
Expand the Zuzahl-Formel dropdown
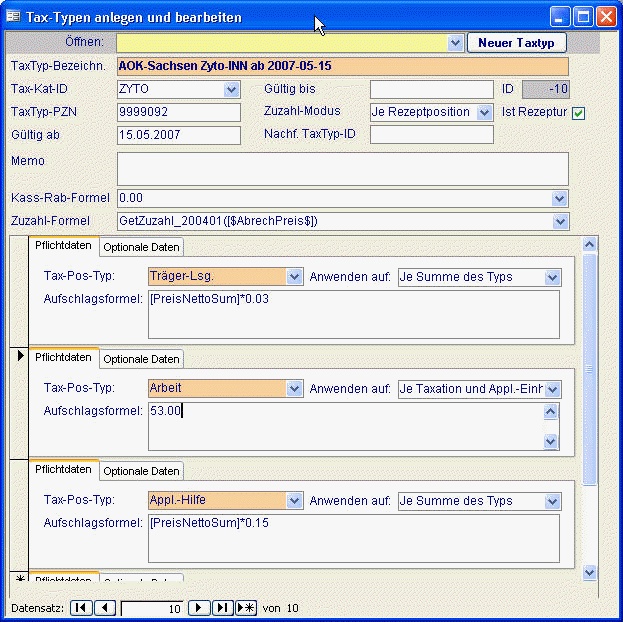coord(560,221)
